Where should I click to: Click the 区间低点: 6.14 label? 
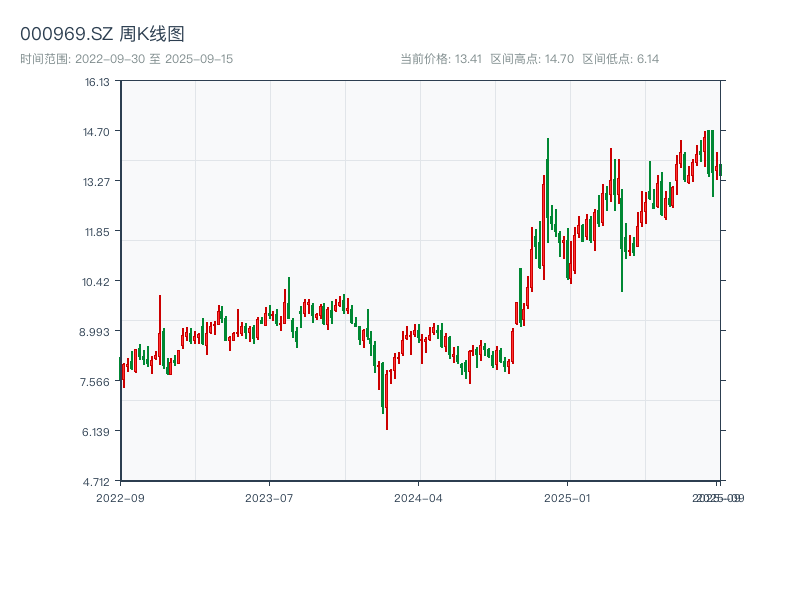[x=620, y=59]
